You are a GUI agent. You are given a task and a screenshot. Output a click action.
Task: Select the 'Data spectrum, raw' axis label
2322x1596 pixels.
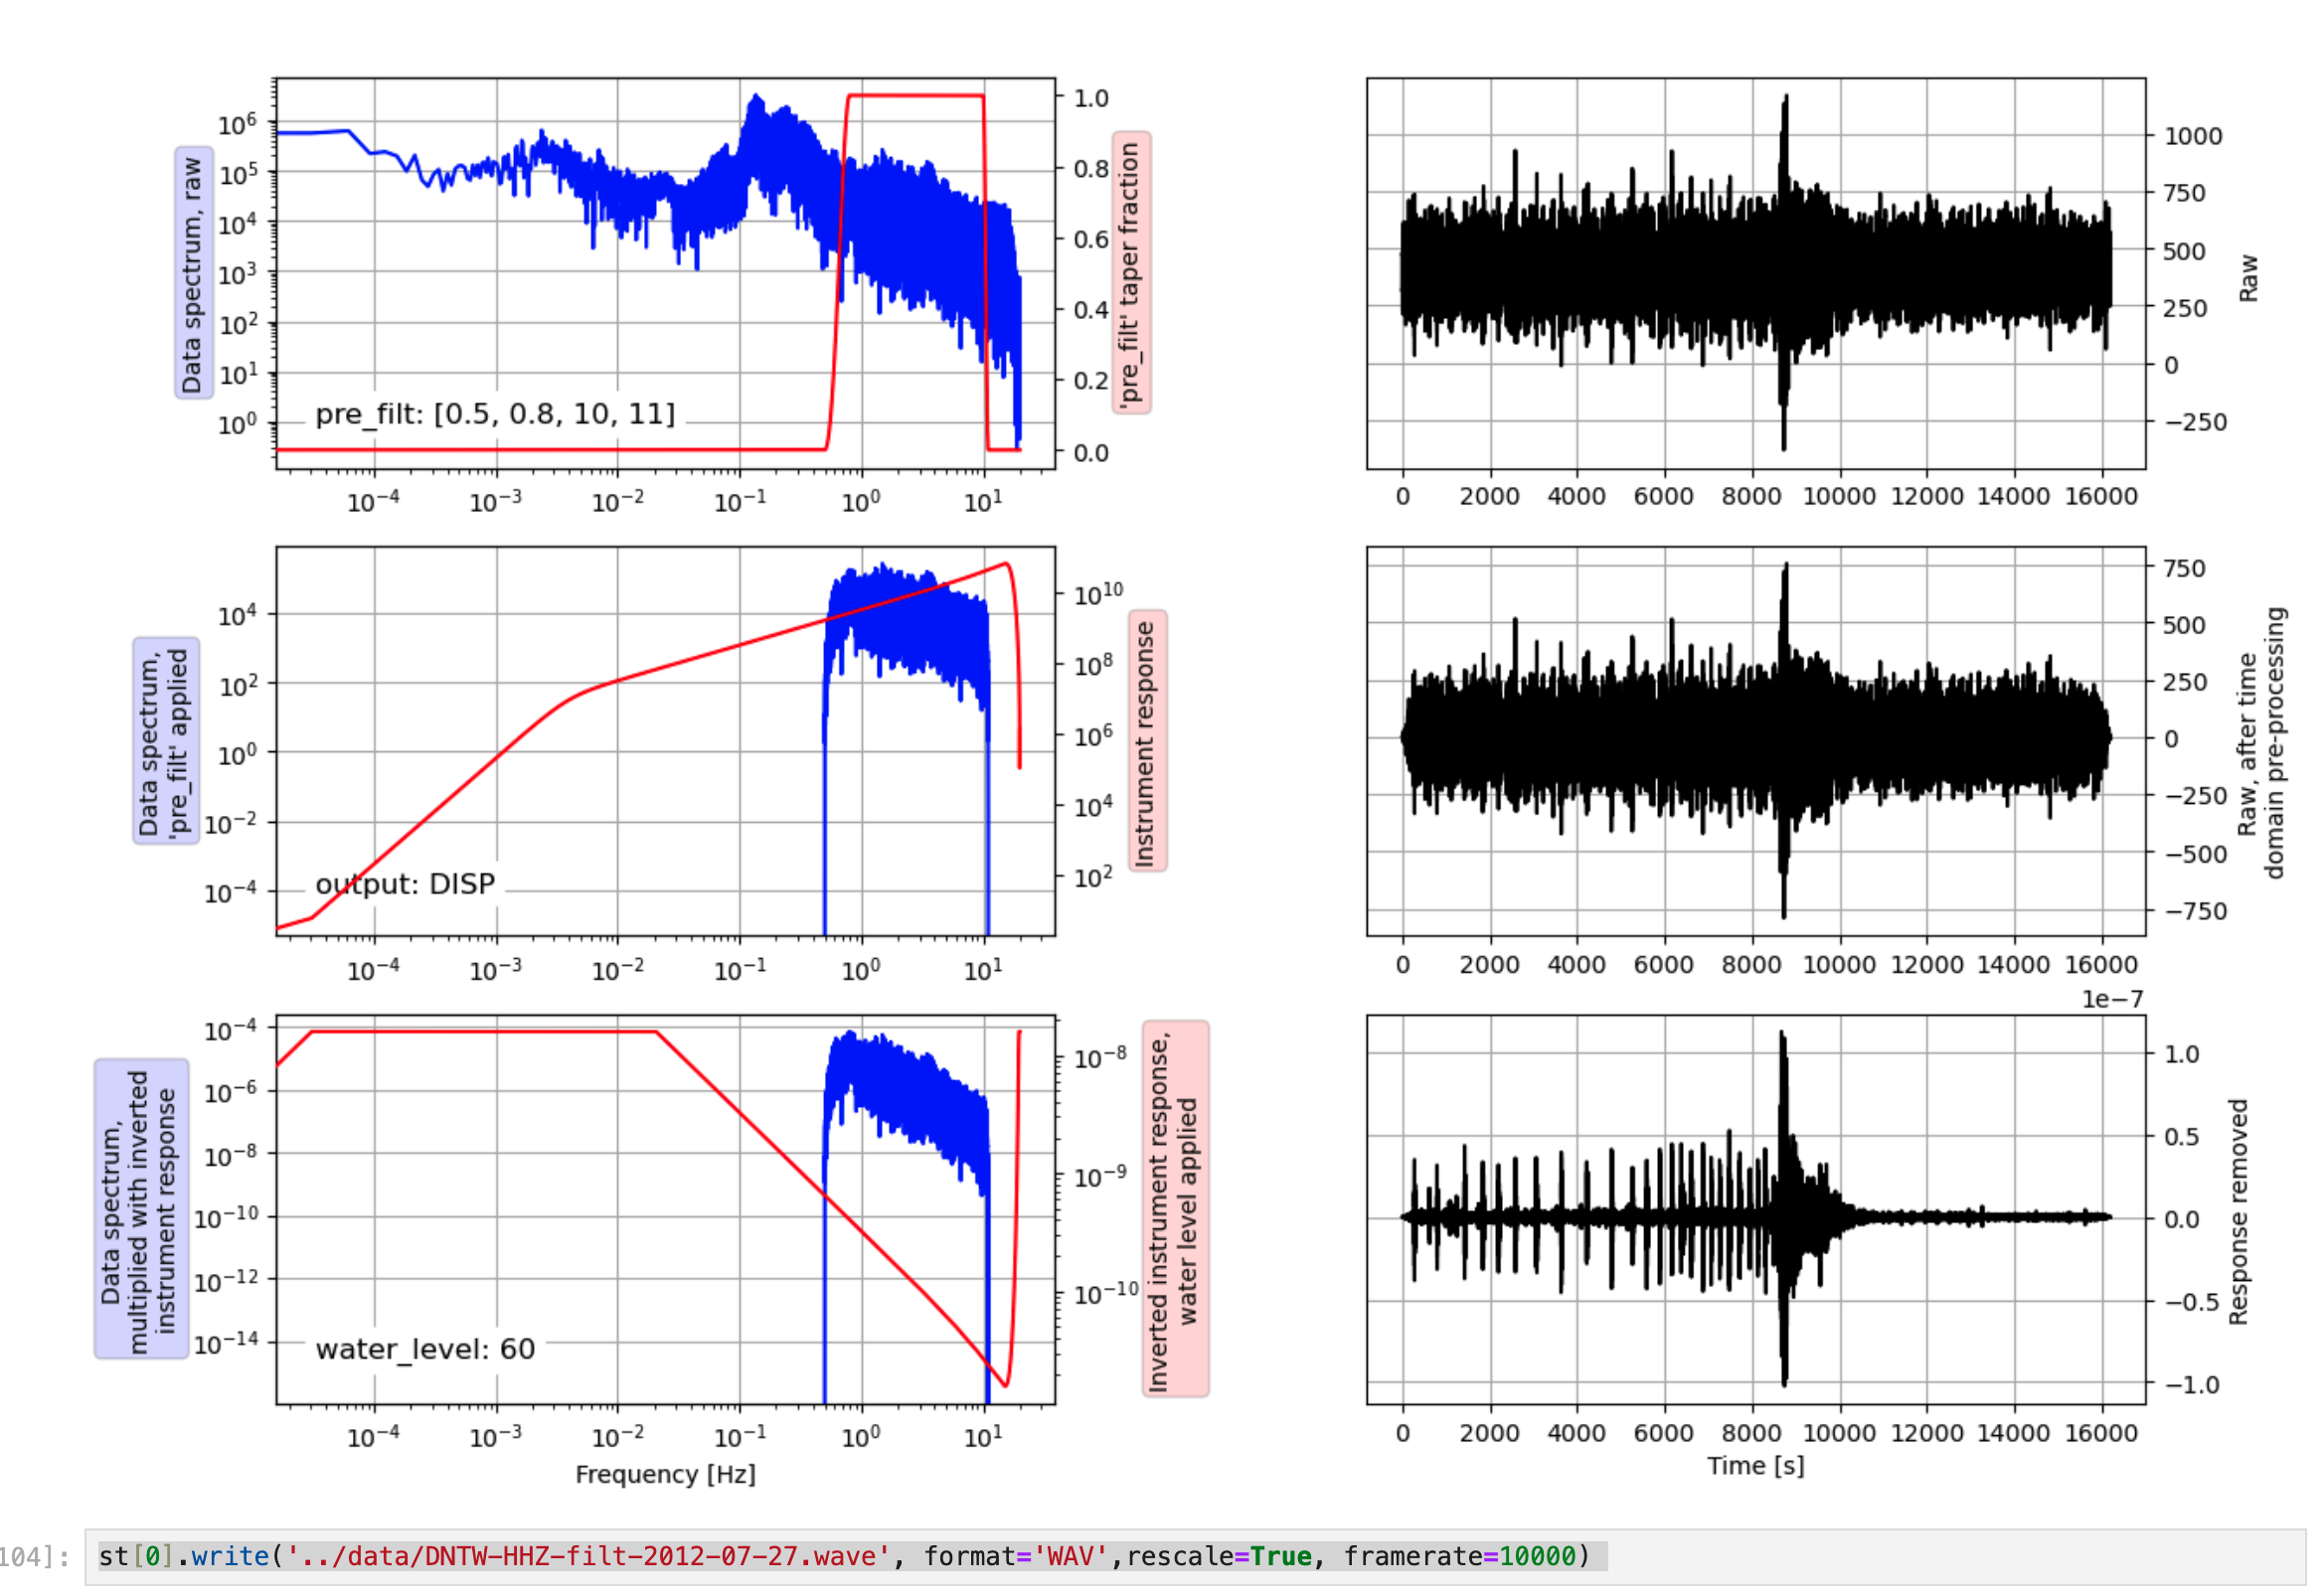[x=193, y=273]
